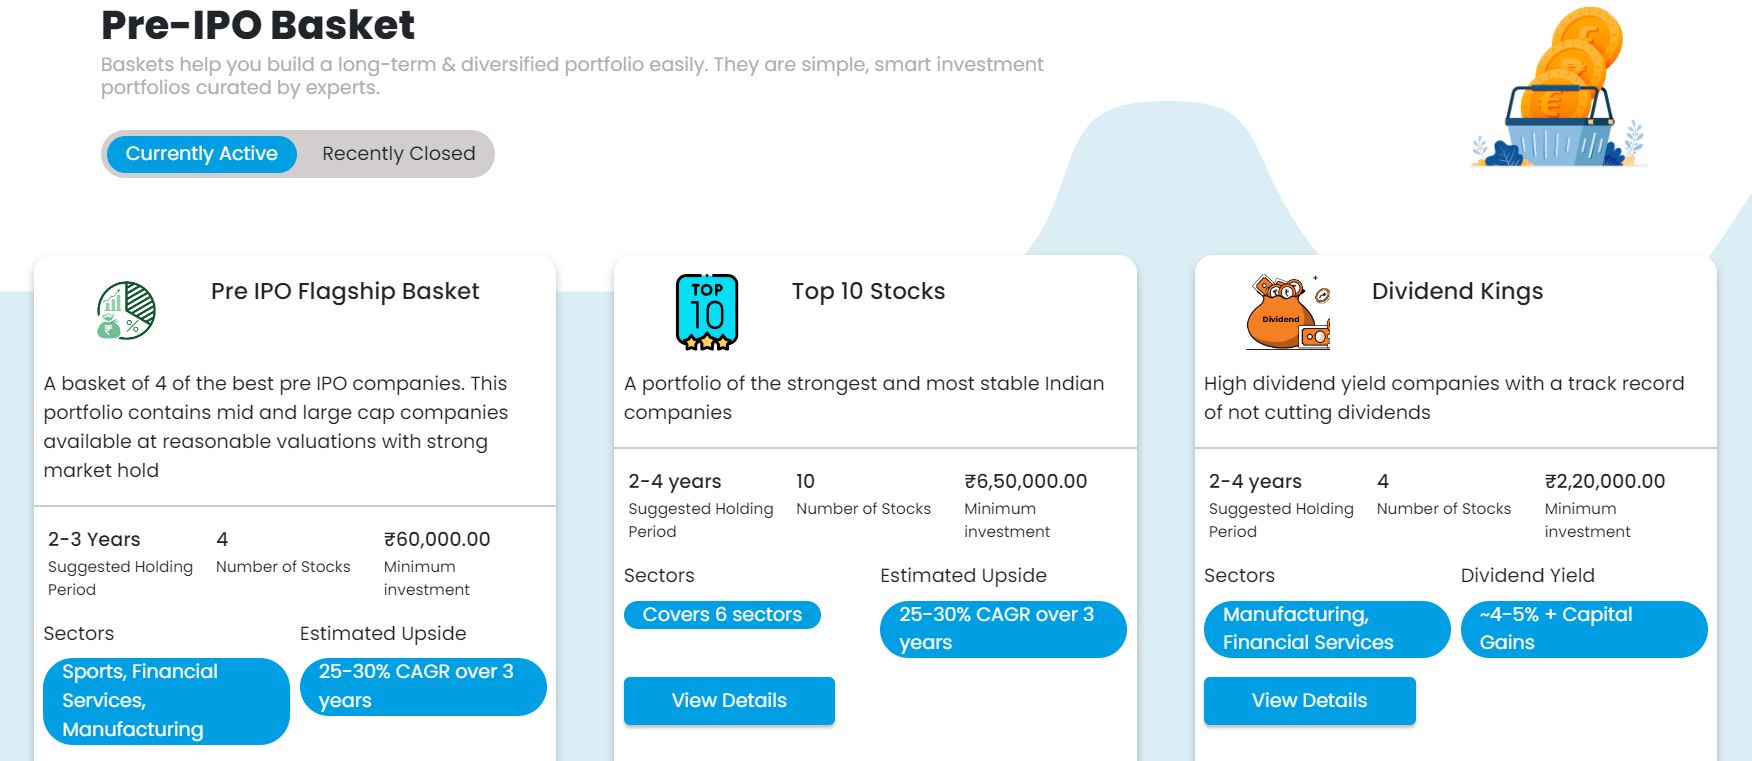Viewport: 1752px width, 761px height.
Task: Click the Flagship Basket 25-30% CAGR tag
Action: pos(423,687)
